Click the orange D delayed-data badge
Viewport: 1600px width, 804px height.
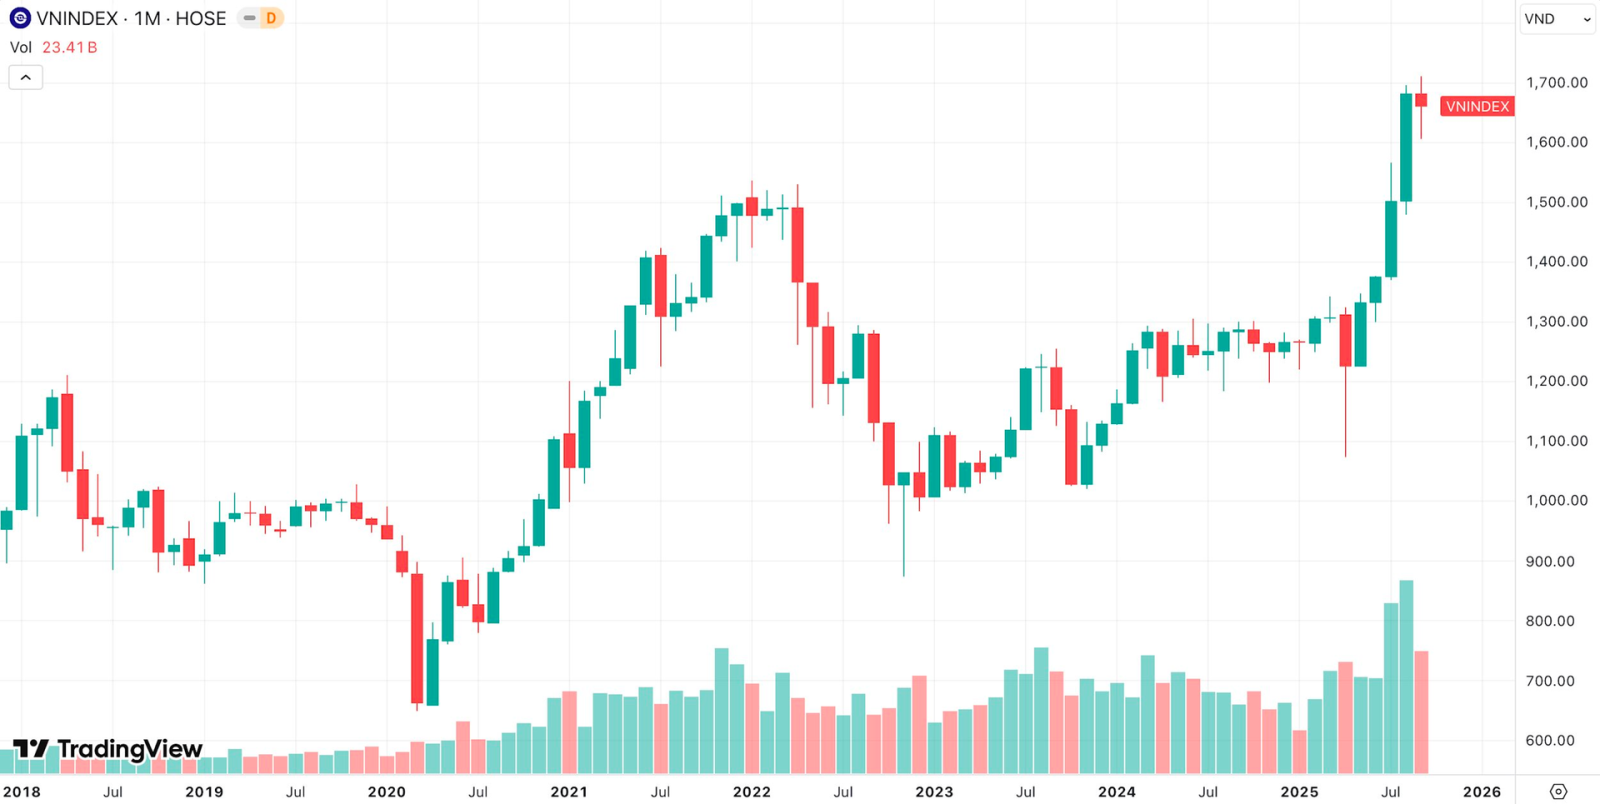click(x=271, y=18)
